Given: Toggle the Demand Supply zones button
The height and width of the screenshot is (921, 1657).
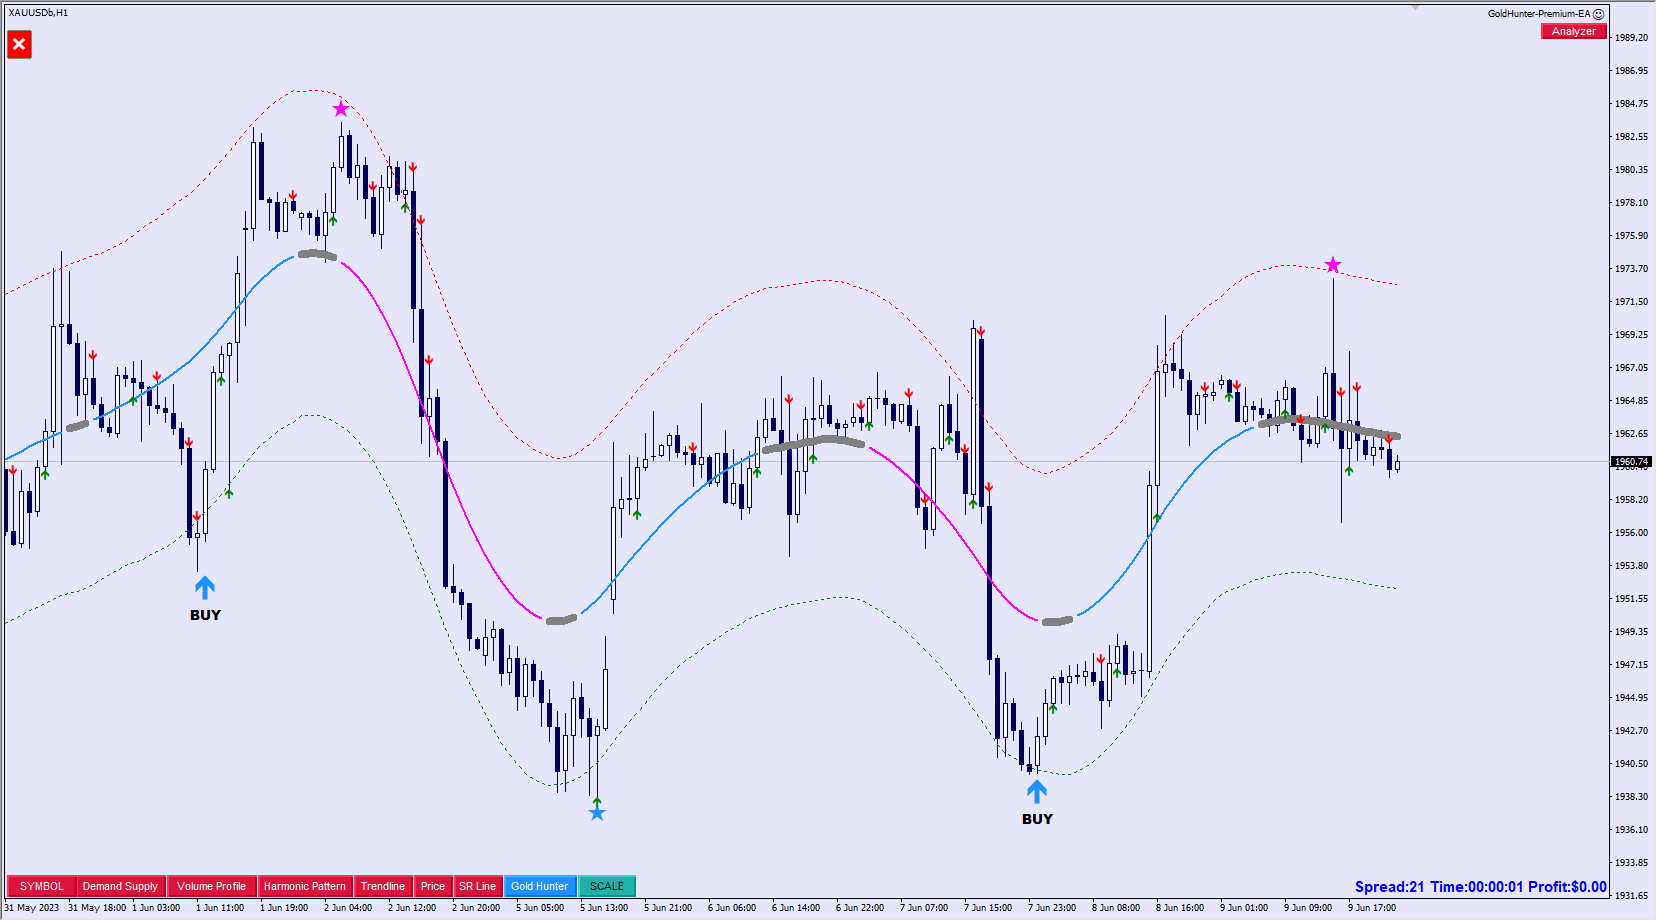Looking at the screenshot, I should tap(120, 886).
